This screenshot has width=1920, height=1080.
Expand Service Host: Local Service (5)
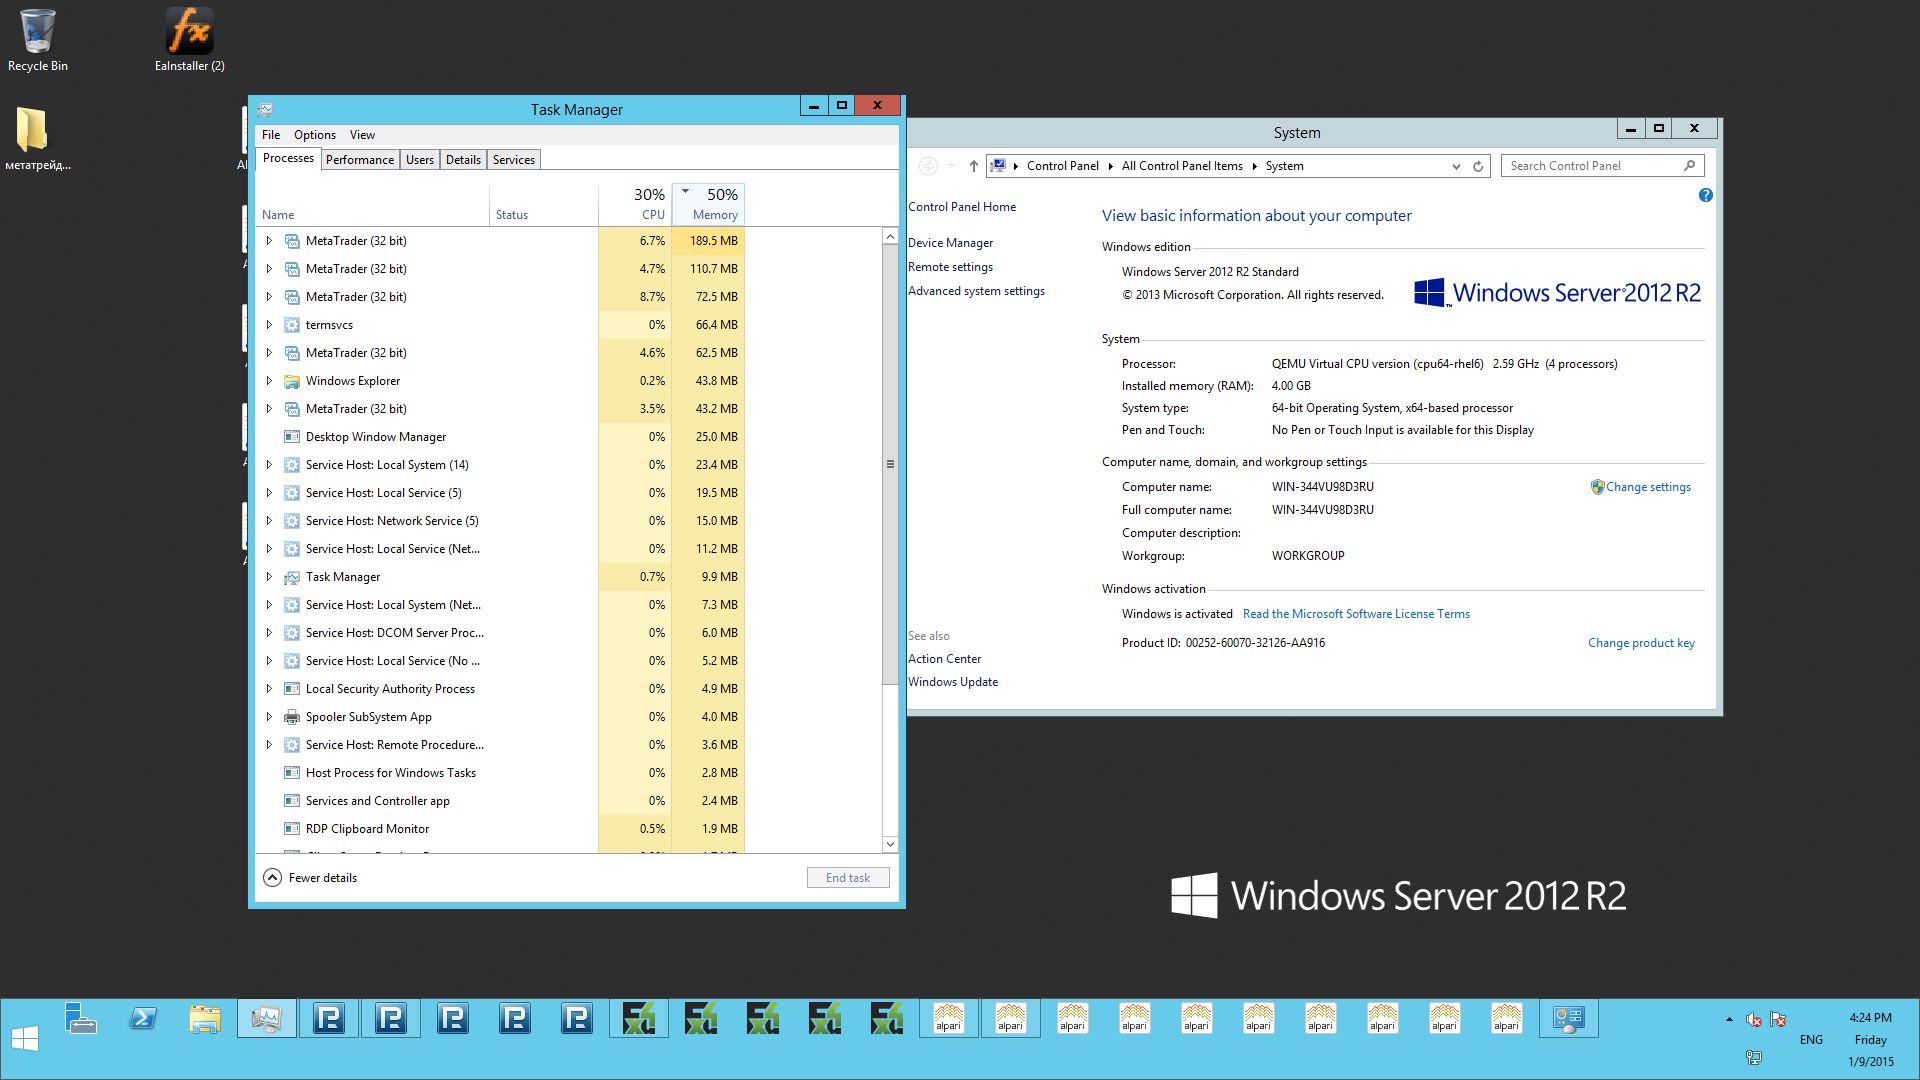(x=269, y=493)
